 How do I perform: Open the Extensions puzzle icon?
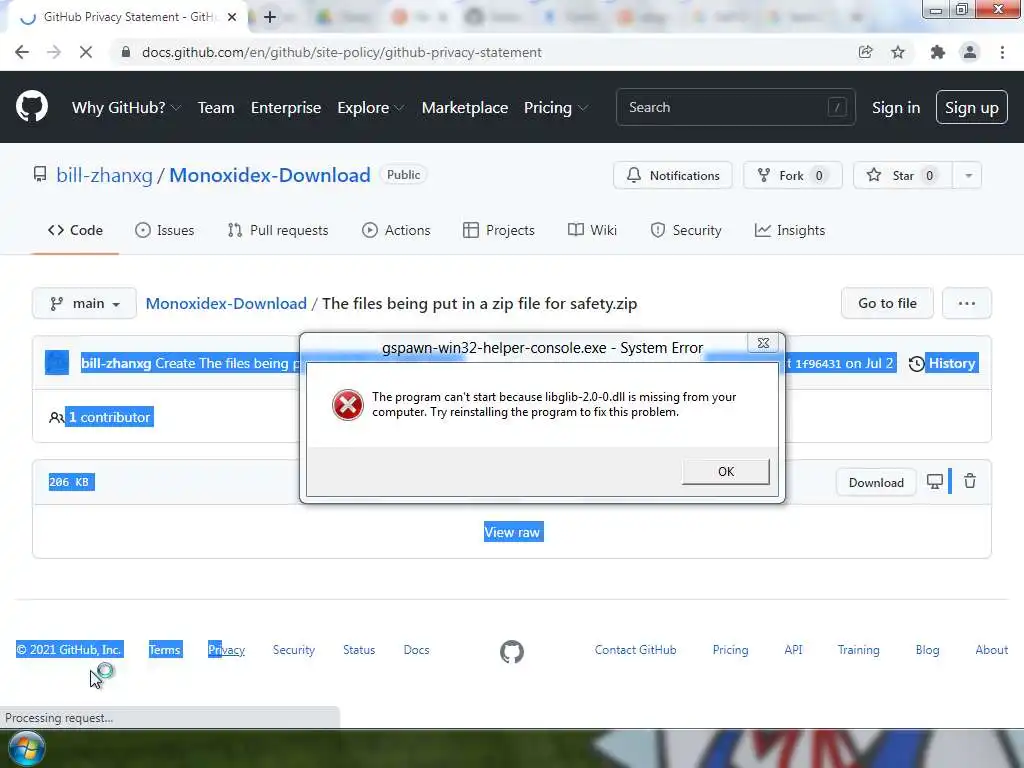pos(938,52)
